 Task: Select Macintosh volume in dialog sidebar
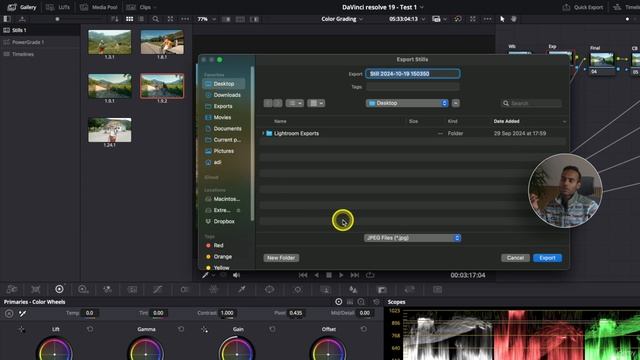coord(224,199)
